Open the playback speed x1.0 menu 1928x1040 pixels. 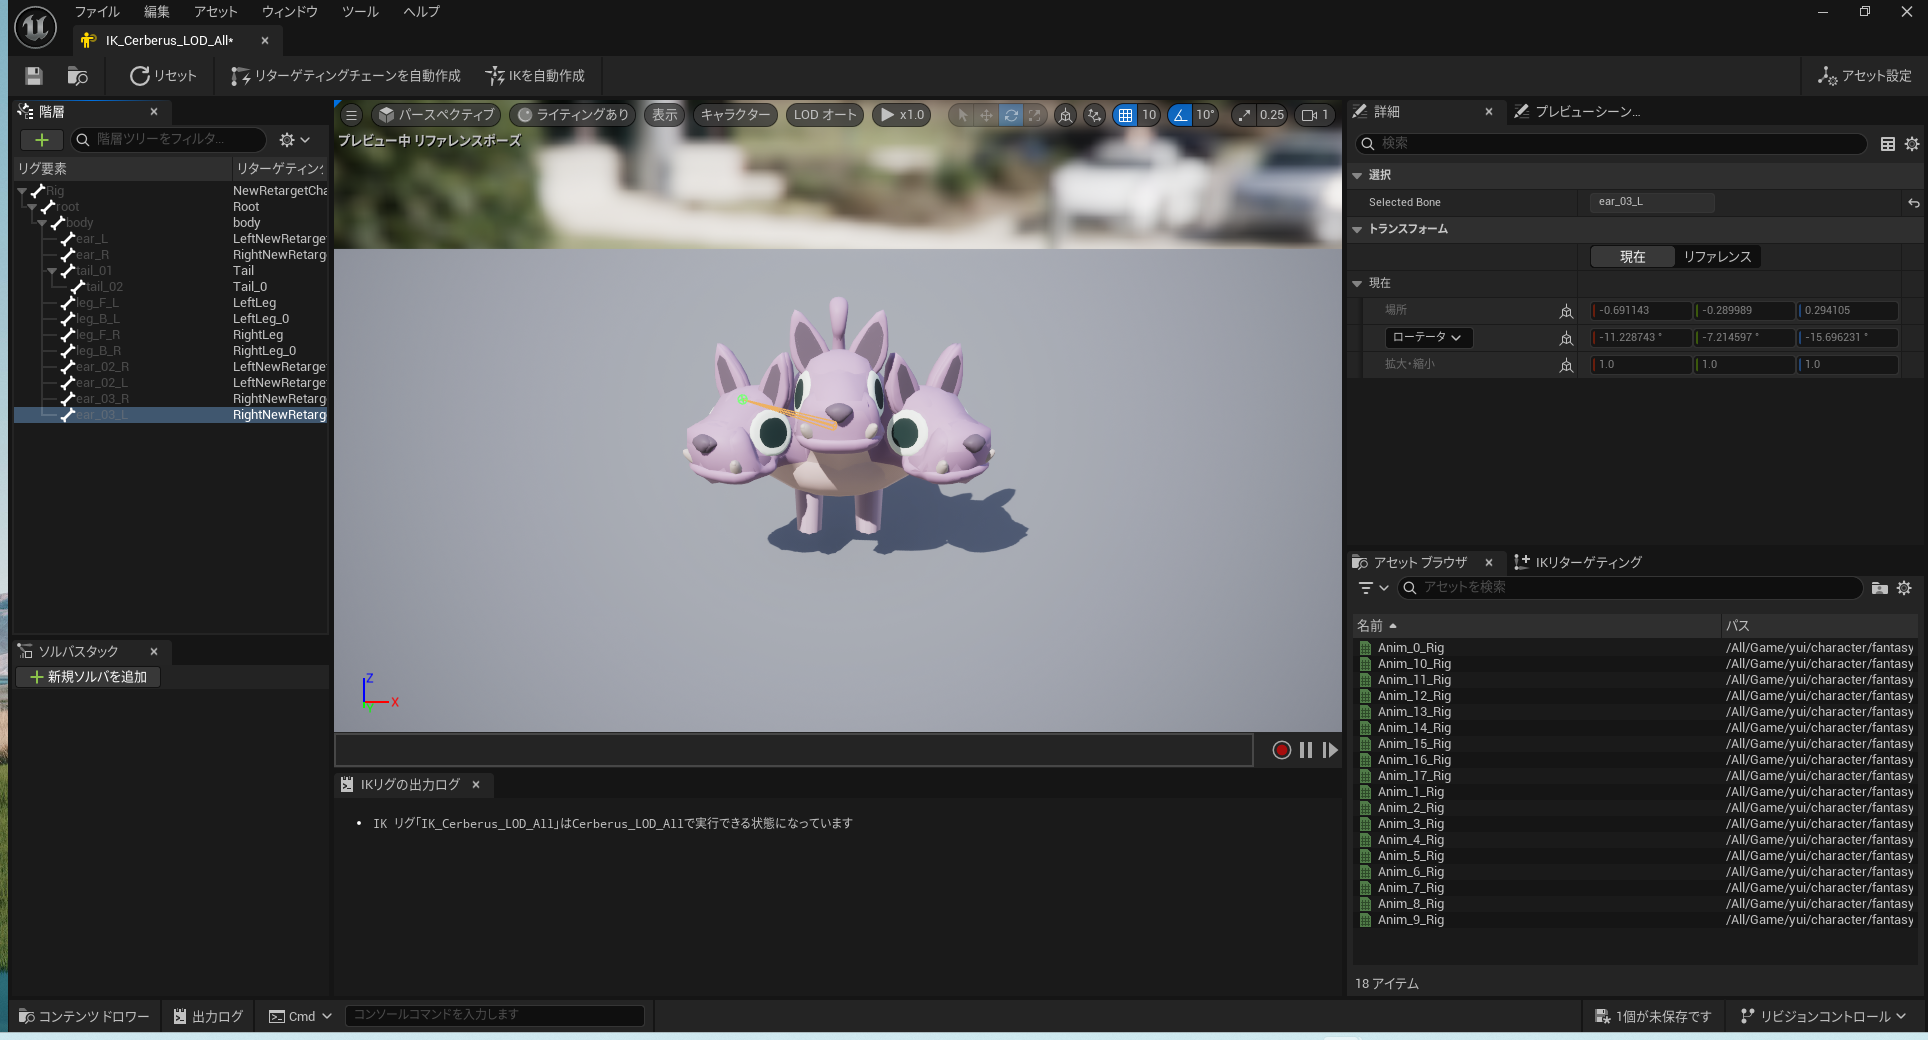tap(902, 115)
